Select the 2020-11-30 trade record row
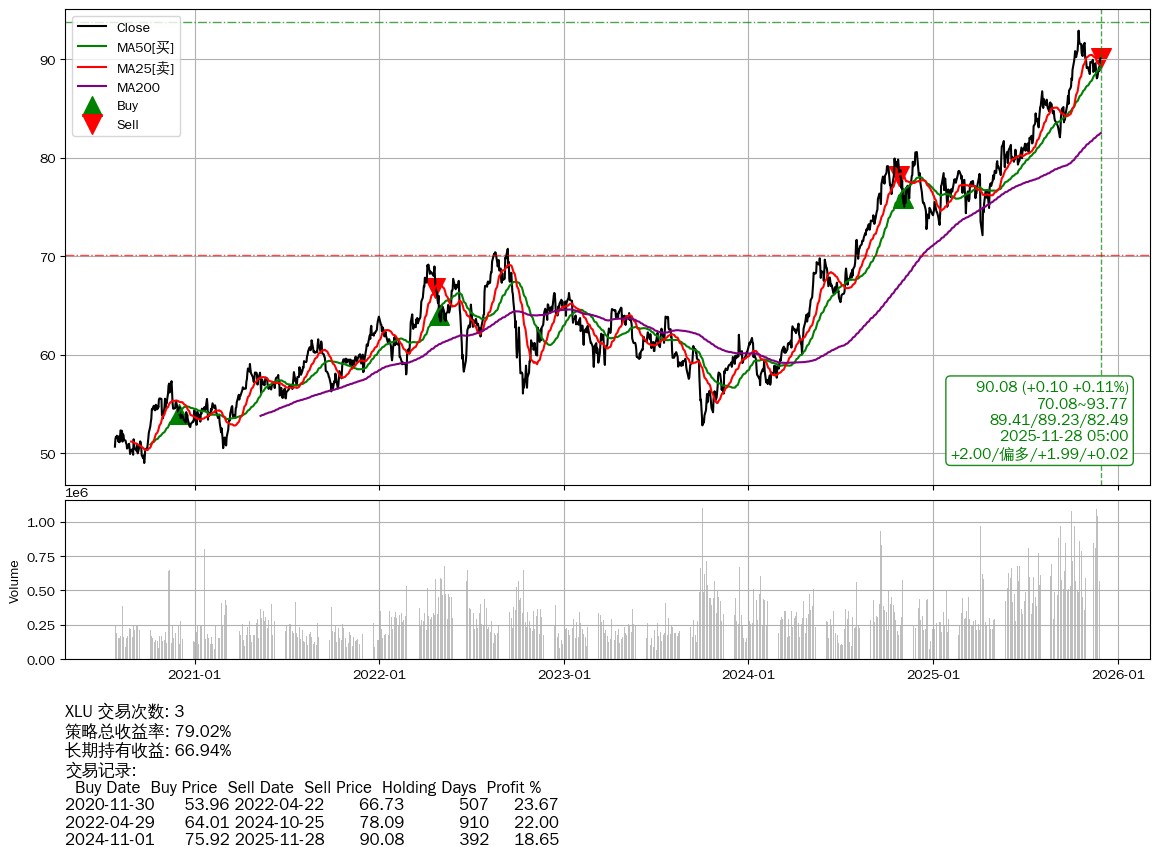This screenshot has width=1160, height=857. [x=311, y=805]
